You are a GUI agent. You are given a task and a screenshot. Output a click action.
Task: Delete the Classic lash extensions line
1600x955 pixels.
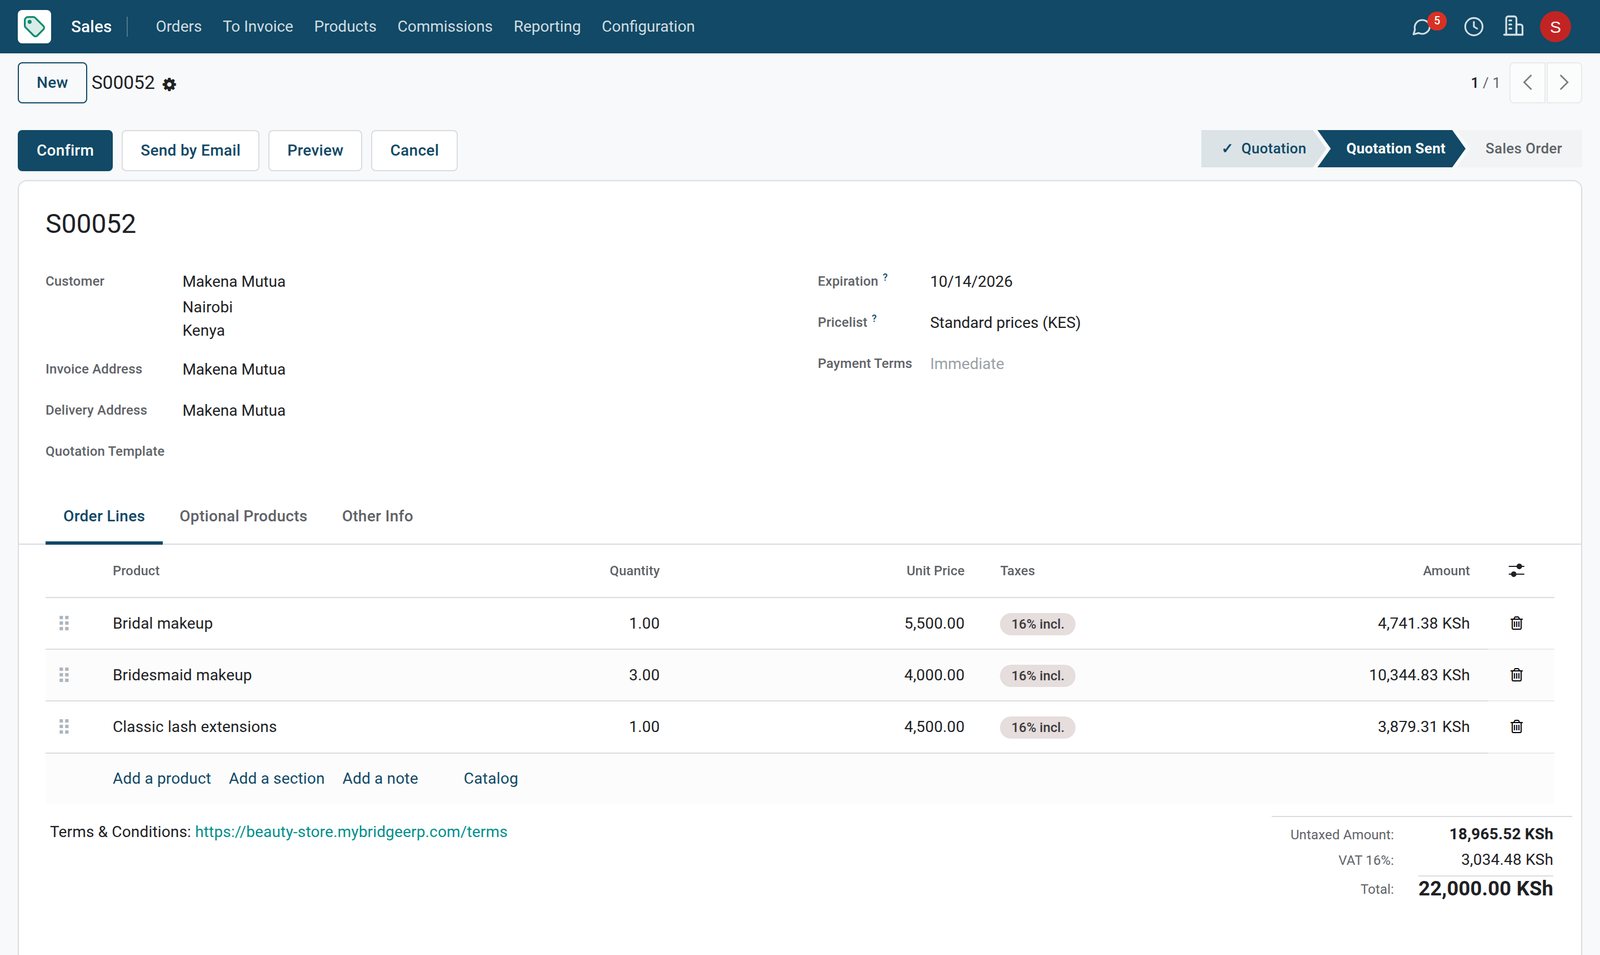(x=1516, y=727)
